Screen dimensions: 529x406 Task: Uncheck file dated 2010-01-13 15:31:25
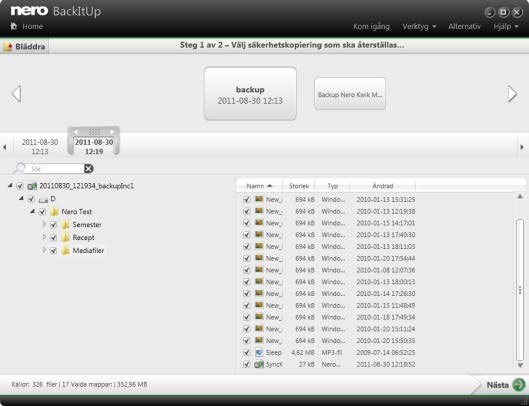pos(247,199)
